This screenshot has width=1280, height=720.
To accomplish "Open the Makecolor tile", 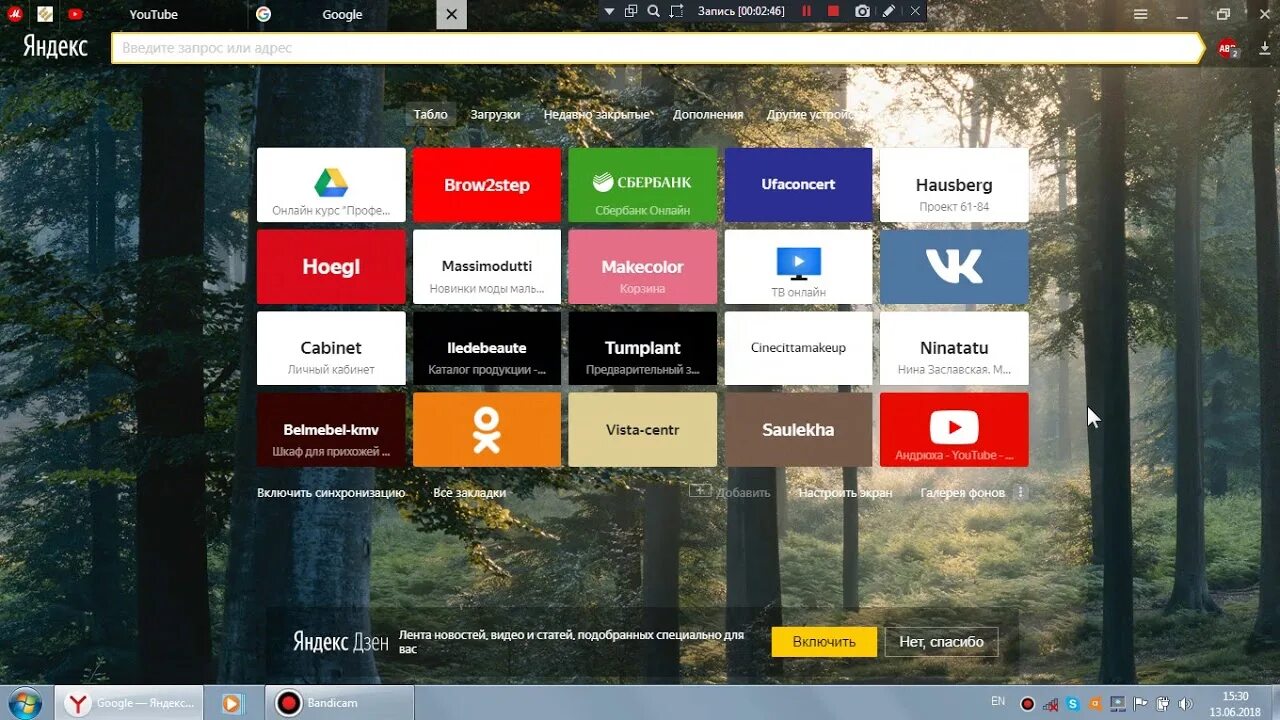I will pyautogui.click(x=643, y=267).
